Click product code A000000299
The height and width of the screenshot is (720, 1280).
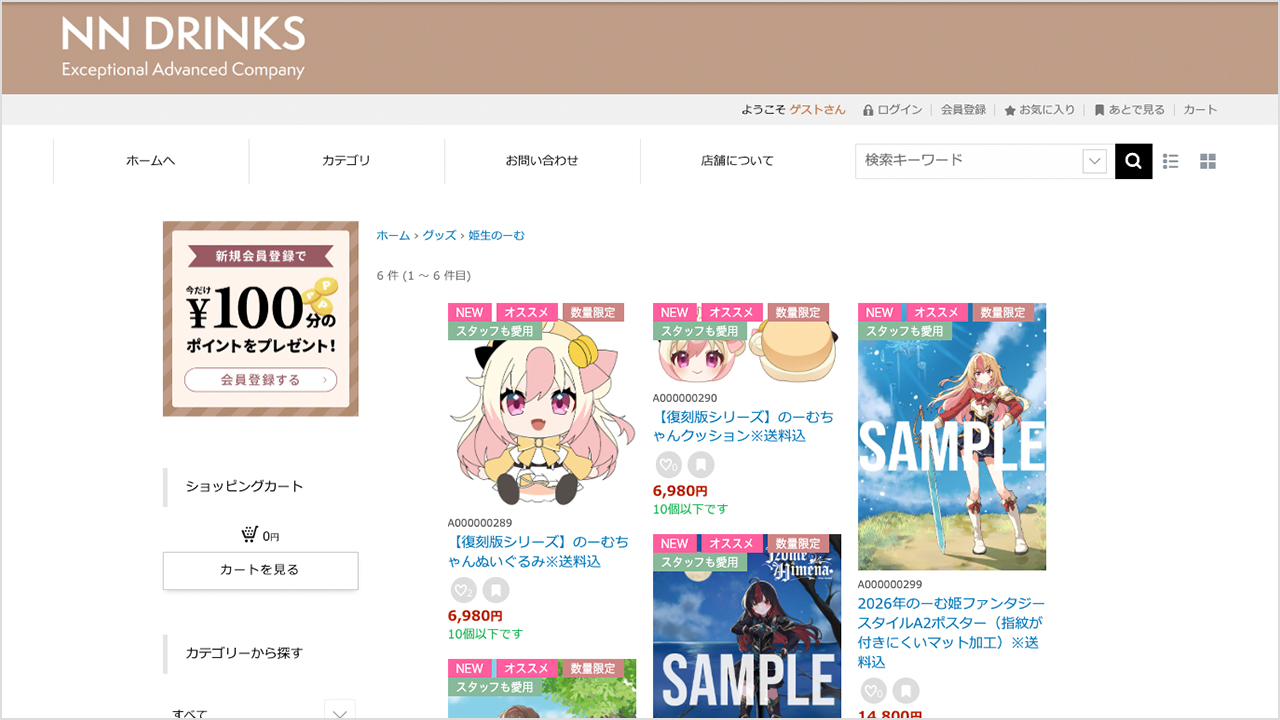pyautogui.click(x=889, y=585)
